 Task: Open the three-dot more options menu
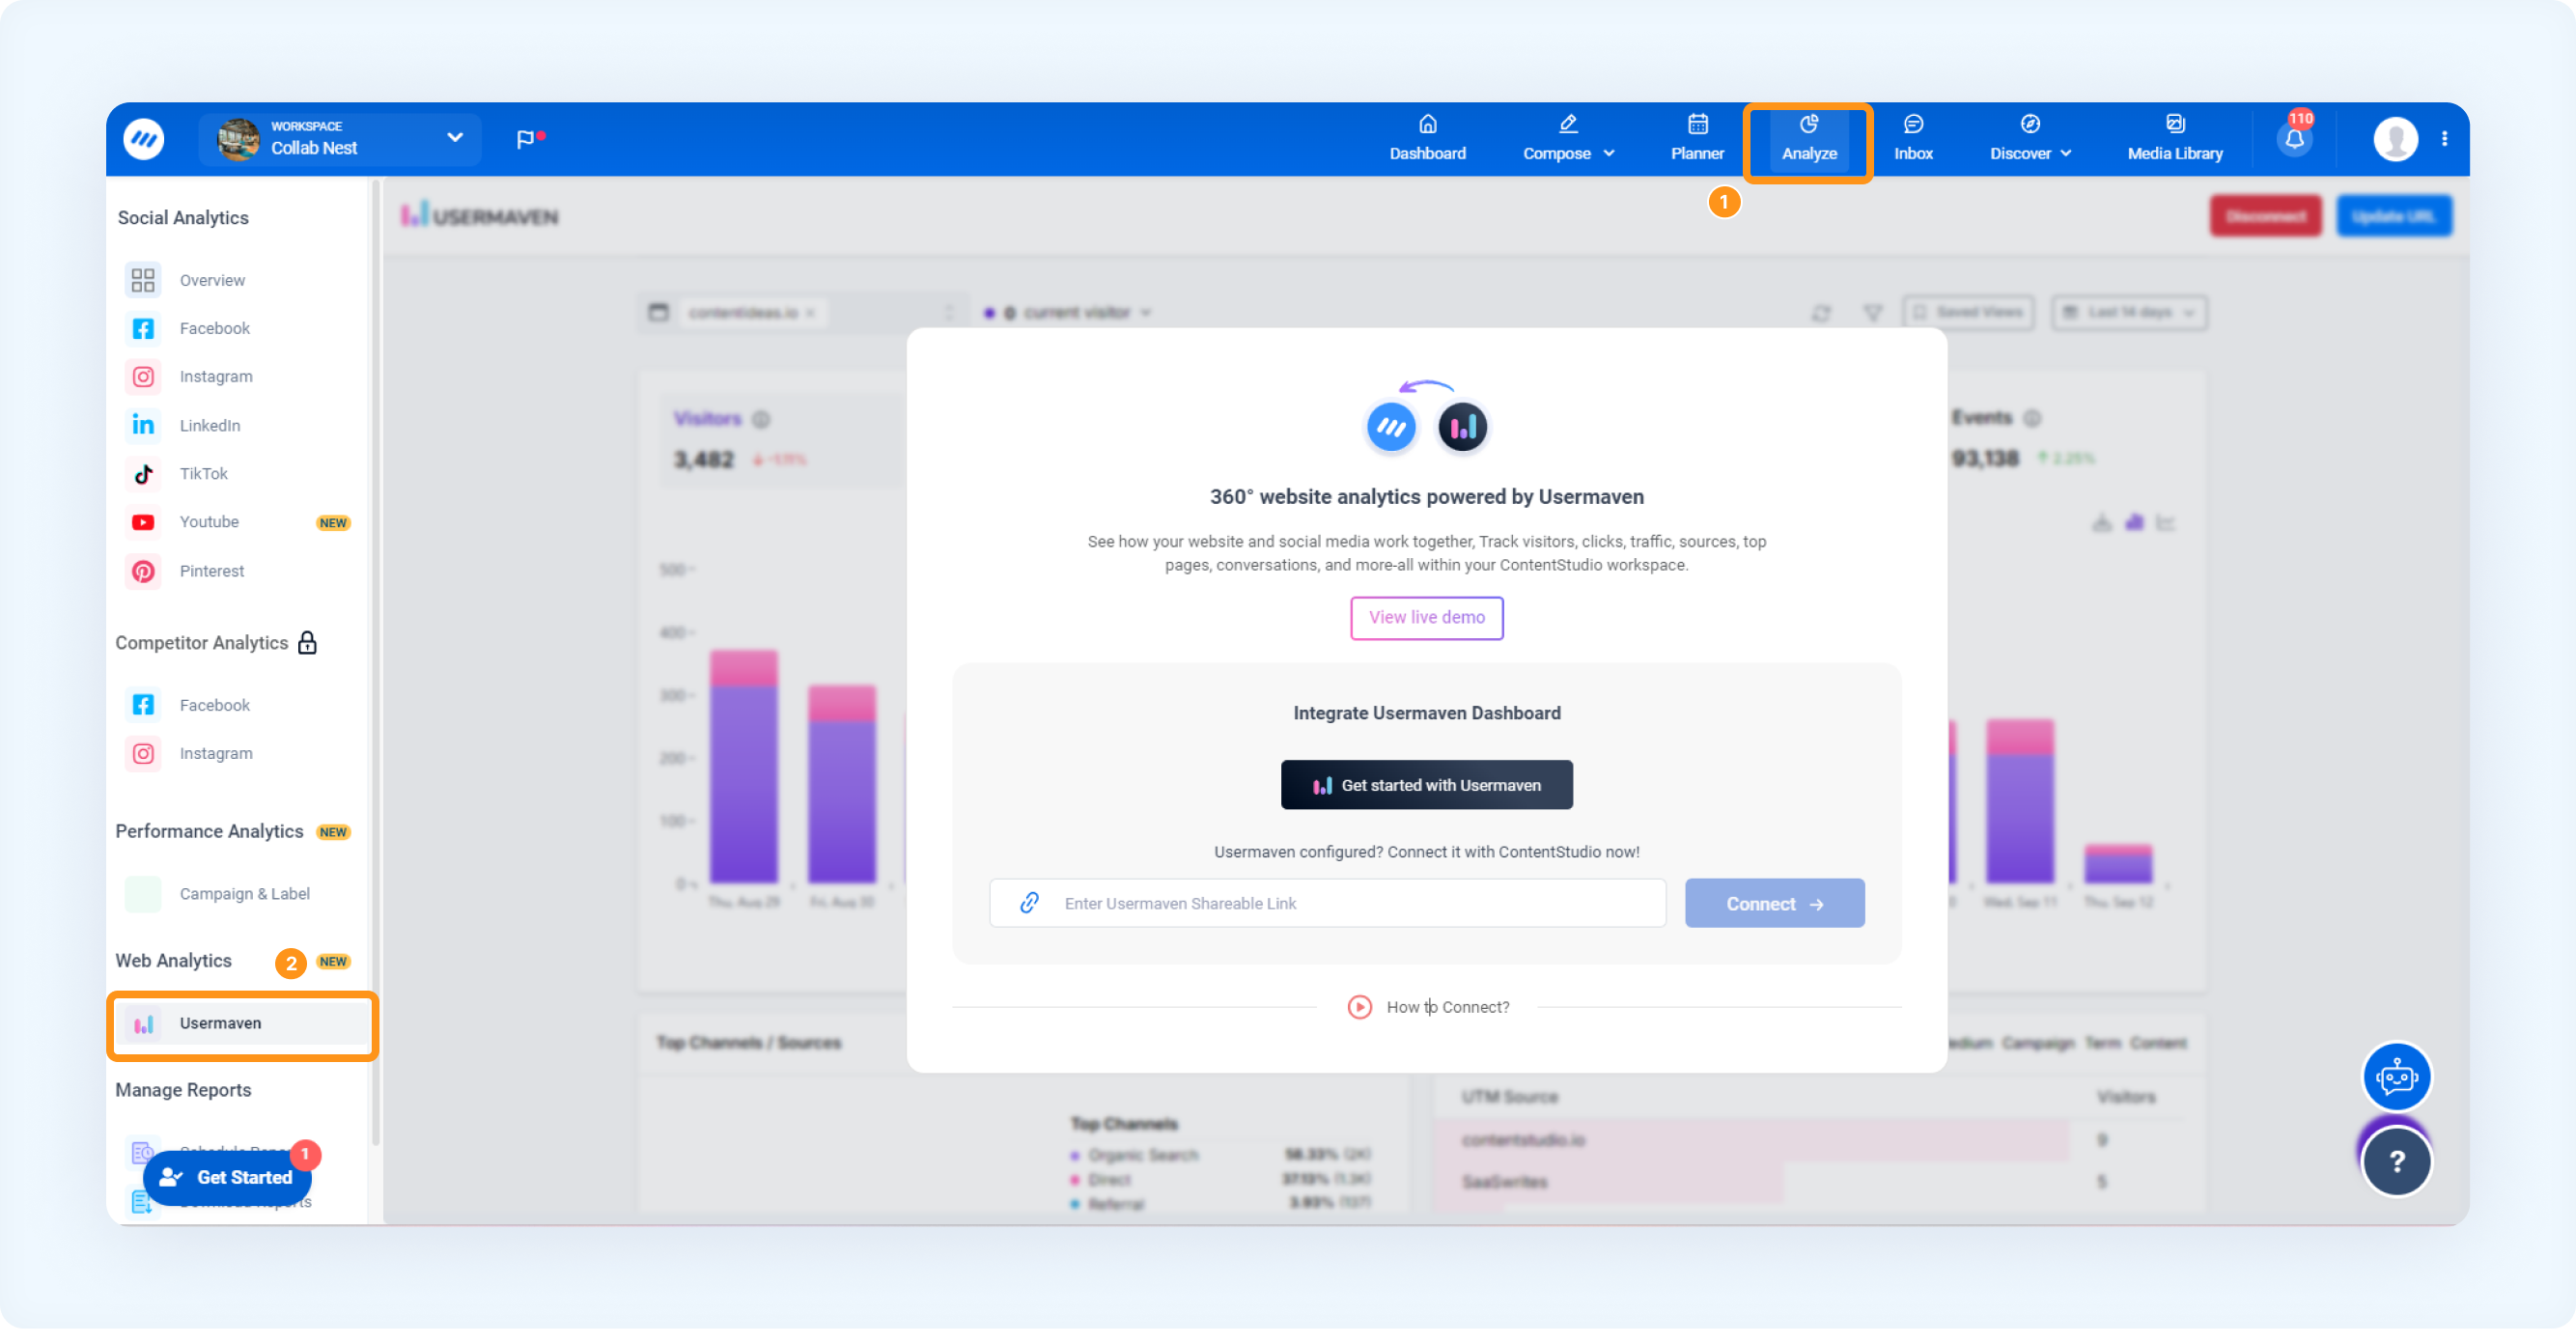click(x=2444, y=139)
